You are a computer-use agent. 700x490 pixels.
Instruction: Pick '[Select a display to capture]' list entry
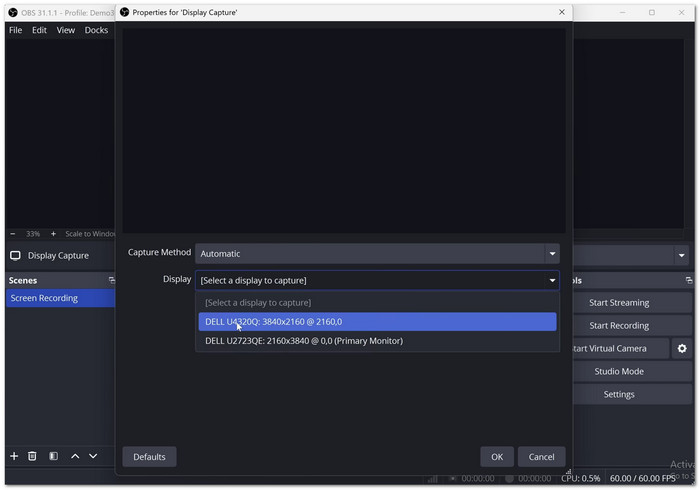click(x=377, y=303)
